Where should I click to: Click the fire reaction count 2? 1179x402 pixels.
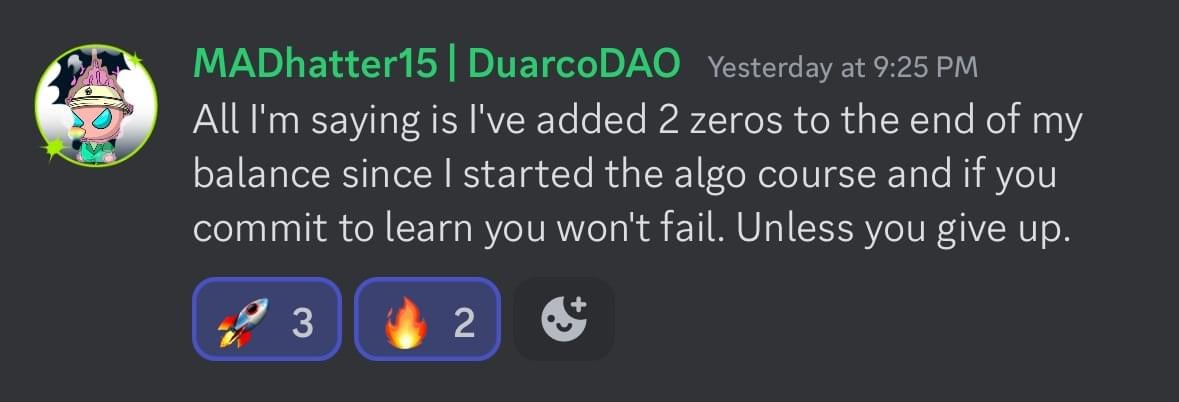pos(464,323)
